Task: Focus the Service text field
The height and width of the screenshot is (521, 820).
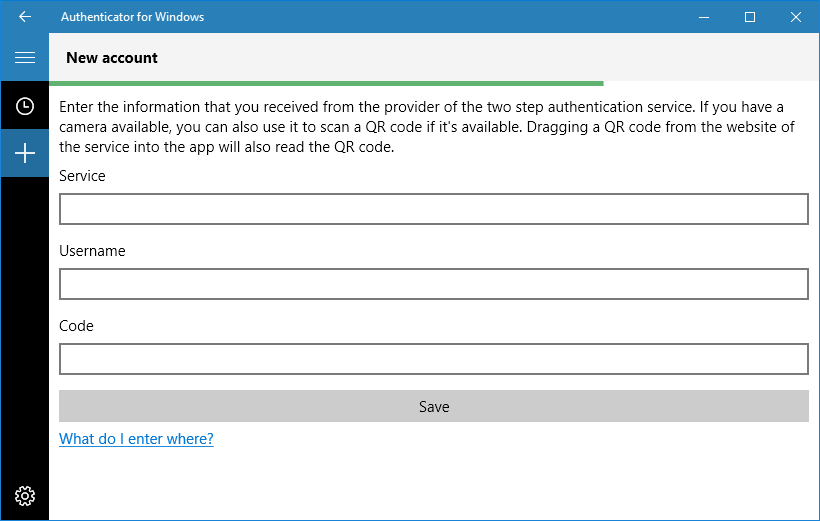Action: [433, 209]
